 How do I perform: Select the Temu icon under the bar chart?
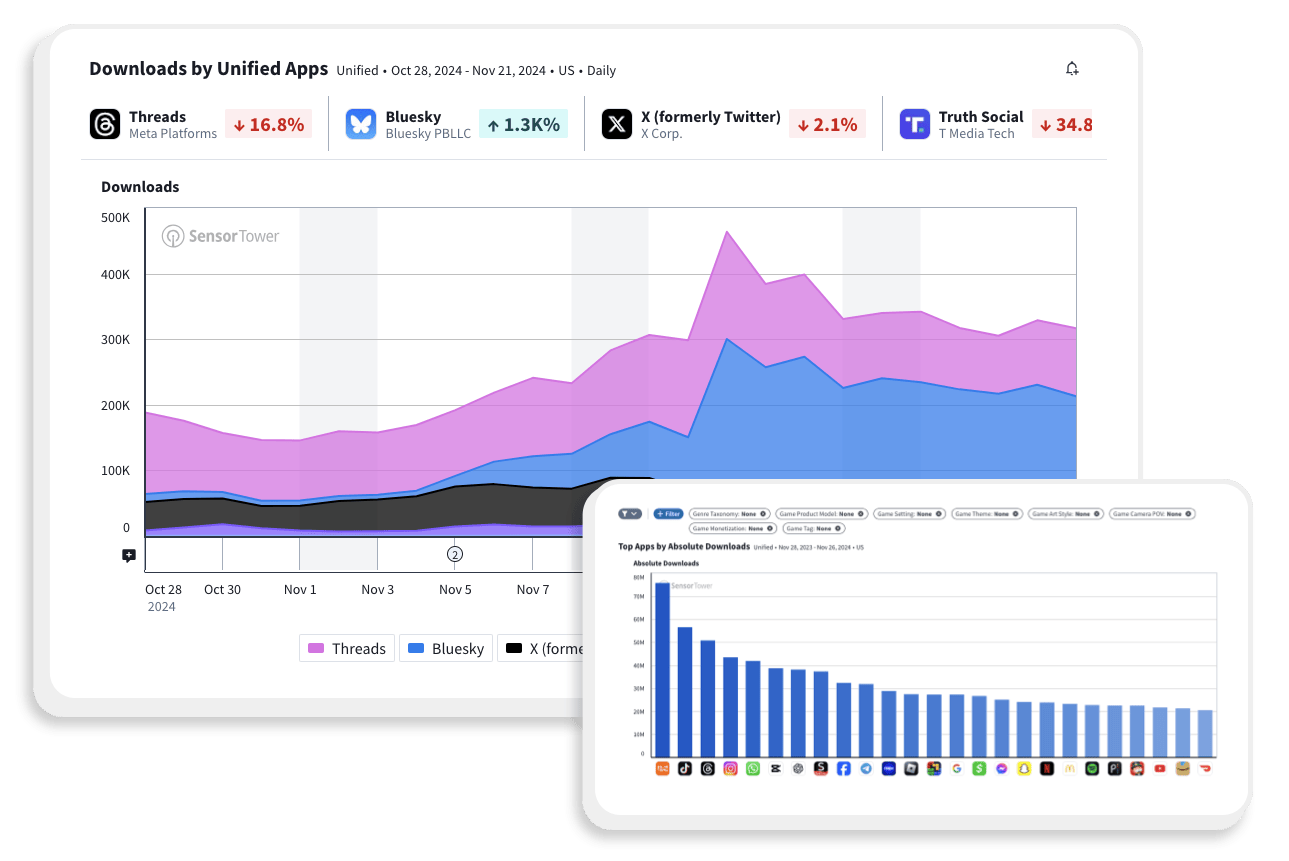coord(662,769)
